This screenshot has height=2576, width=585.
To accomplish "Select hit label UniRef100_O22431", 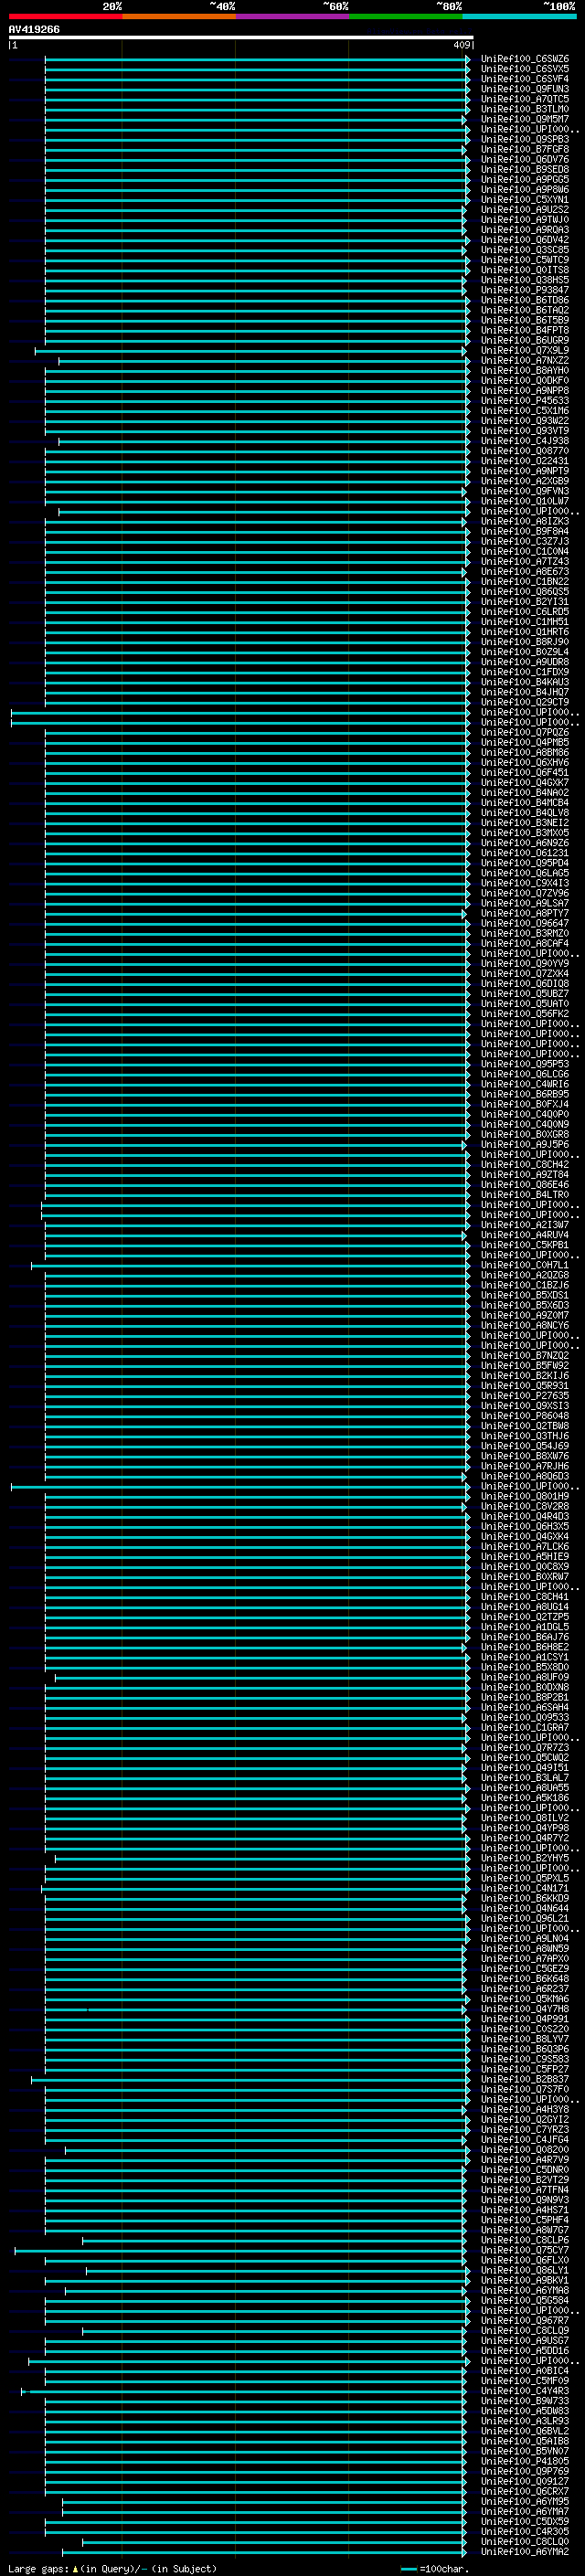I will [x=525, y=461].
